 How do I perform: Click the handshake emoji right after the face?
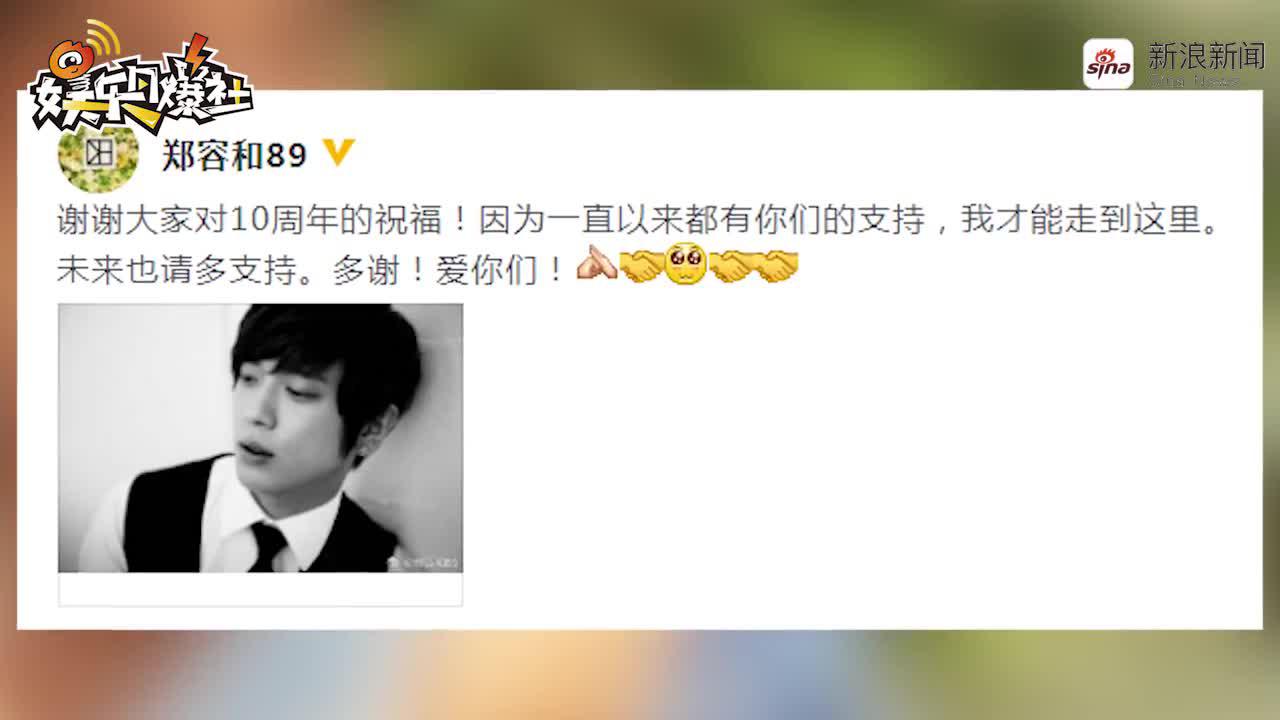point(732,266)
